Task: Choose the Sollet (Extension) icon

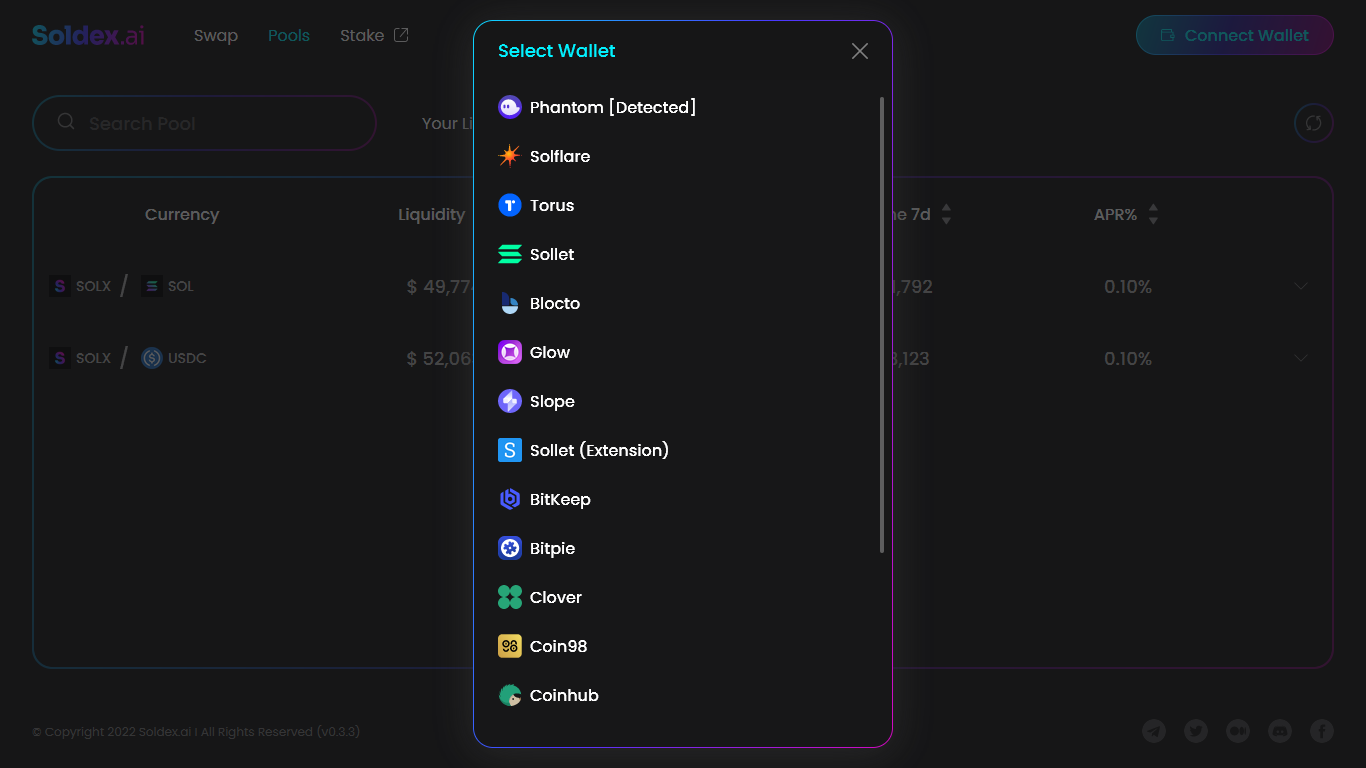Action: point(510,450)
